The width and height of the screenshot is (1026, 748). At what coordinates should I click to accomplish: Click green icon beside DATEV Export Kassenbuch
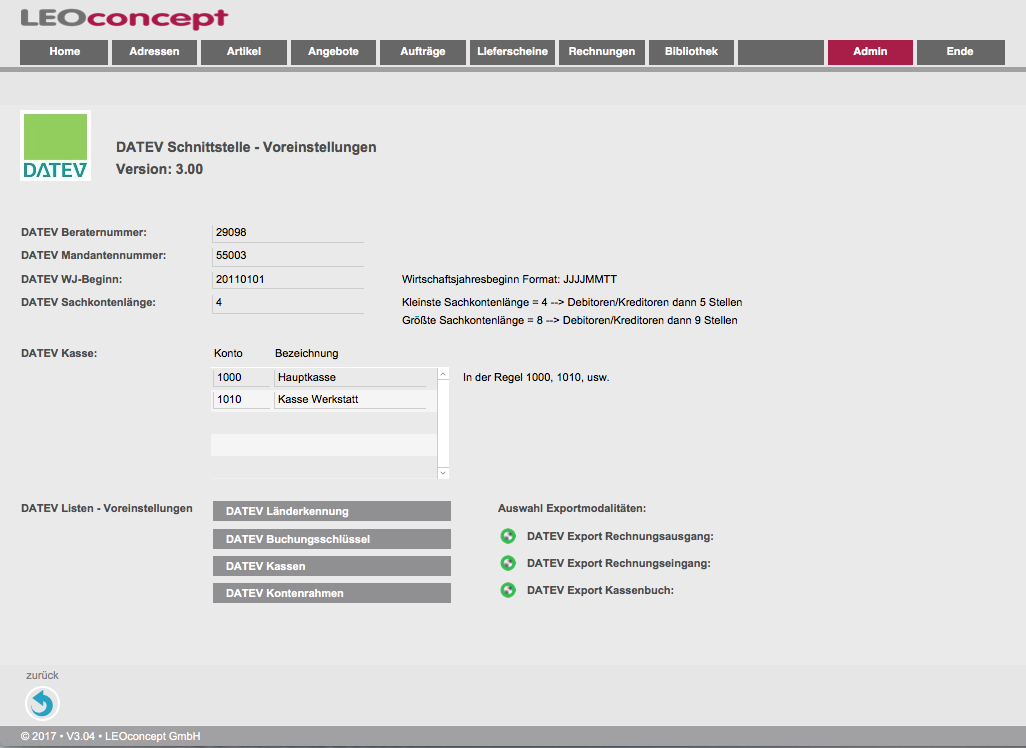click(508, 590)
